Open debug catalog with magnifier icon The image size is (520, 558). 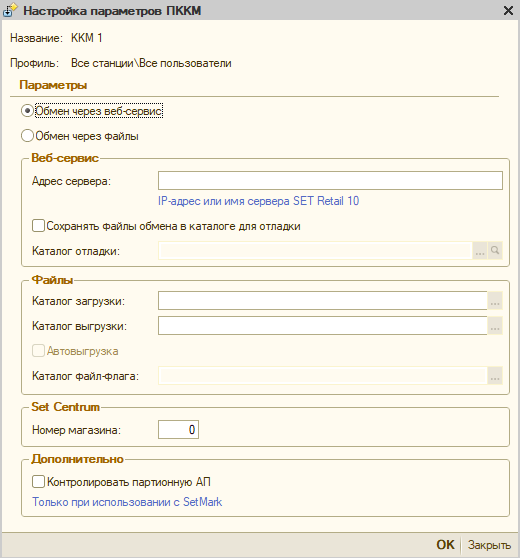click(x=495, y=251)
